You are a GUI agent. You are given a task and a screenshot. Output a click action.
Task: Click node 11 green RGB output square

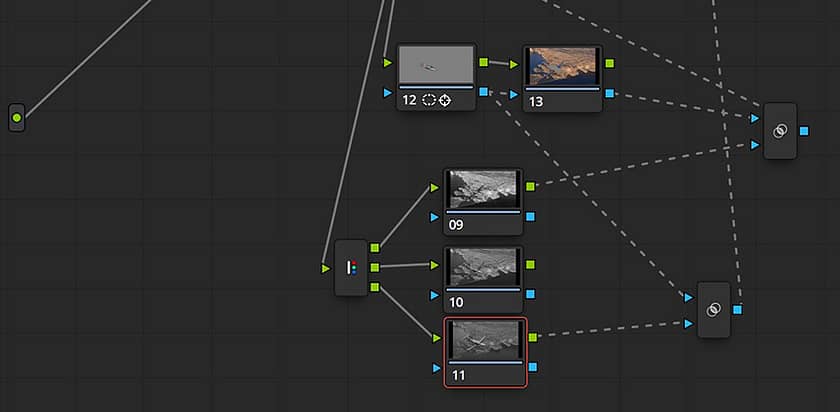pyautogui.click(x=532, y=337)
